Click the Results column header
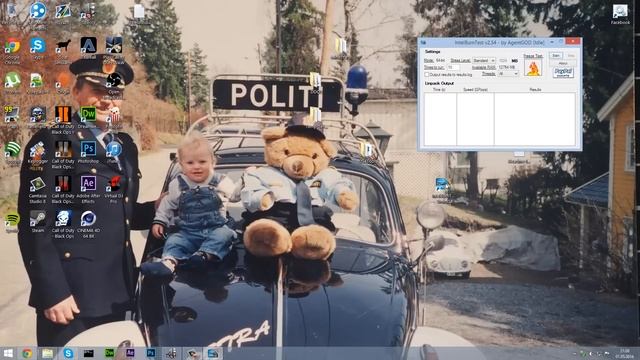The width and height of the screenshot is (640, 360). [535, 89]
